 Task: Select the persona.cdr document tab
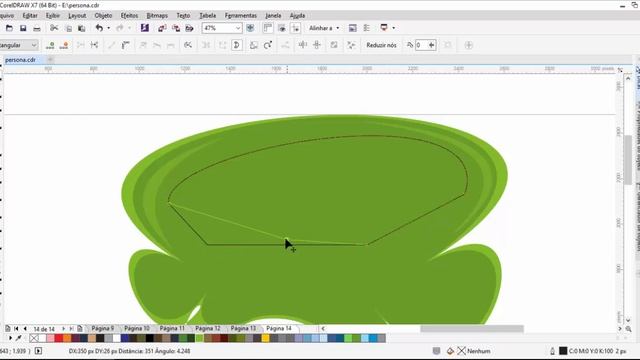(x=20, y=60)
